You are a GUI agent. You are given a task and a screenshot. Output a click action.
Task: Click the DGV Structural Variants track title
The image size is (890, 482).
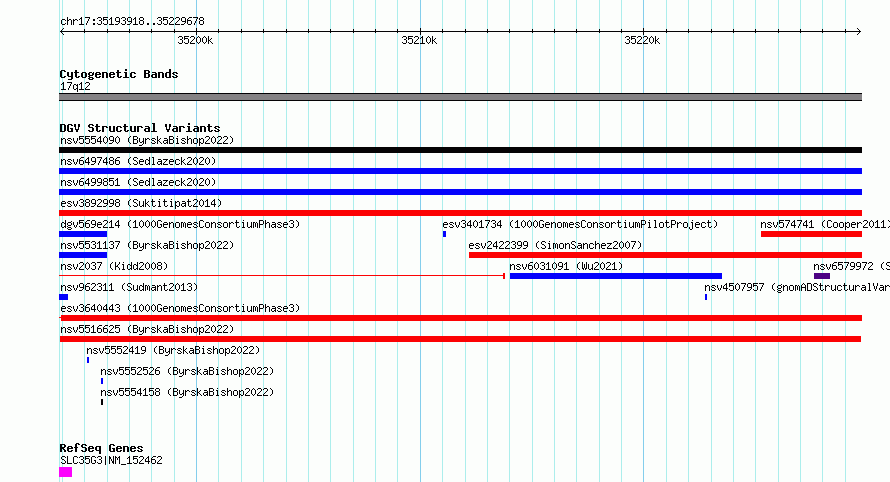click(140, 128)
